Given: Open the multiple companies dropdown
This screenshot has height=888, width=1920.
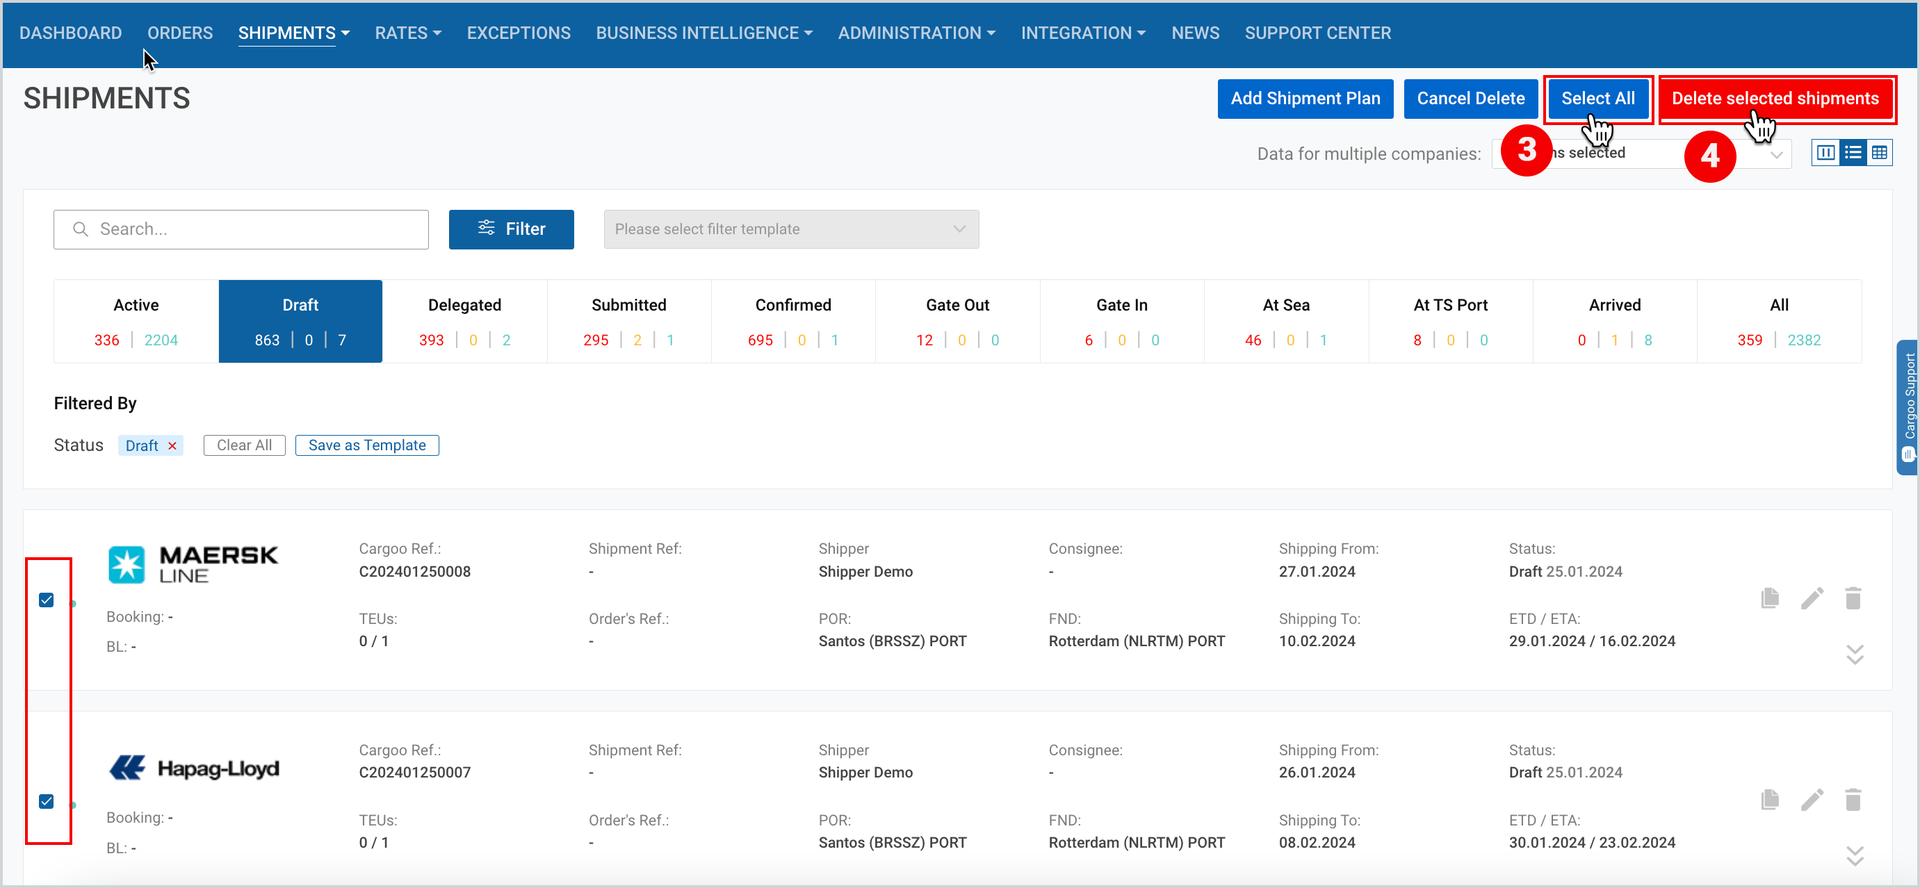Looking at the screenshot, I should pos(1641,153).
